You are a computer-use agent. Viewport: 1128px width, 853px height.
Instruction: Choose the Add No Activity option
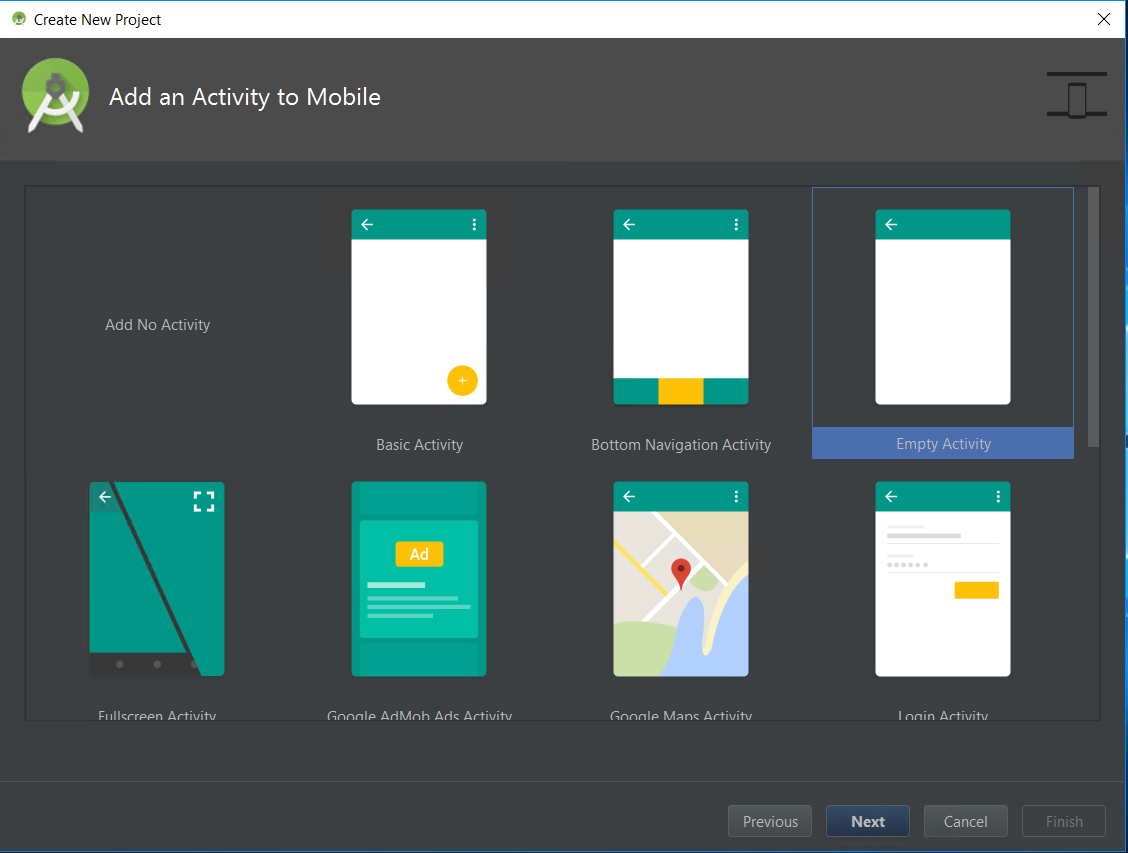click(x=158, y=324)
